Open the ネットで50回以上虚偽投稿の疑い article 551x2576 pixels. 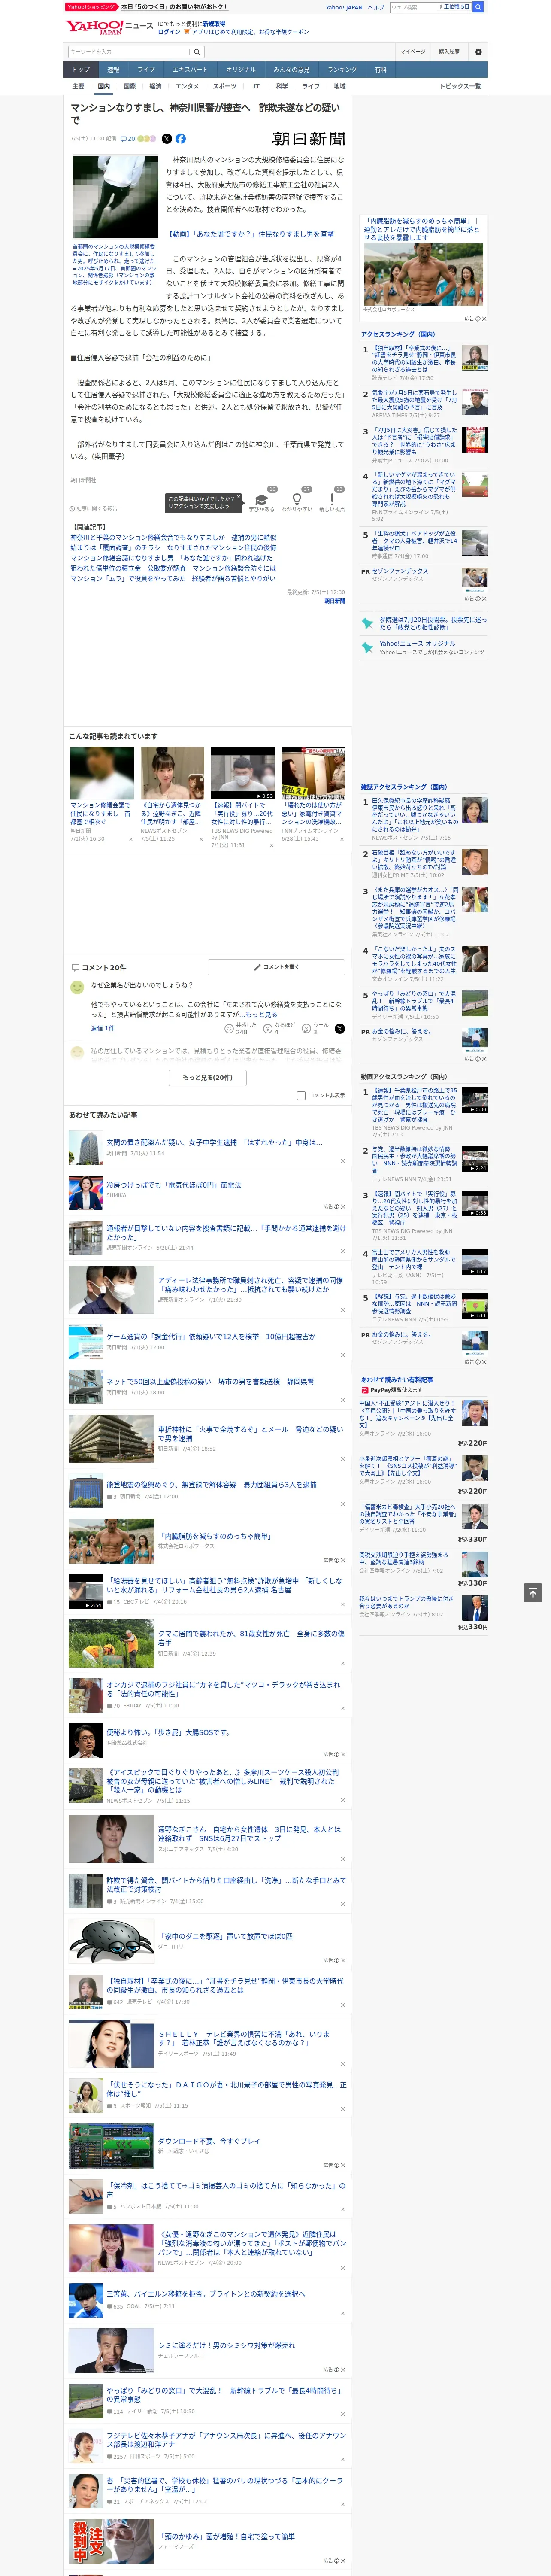click(x=210, y=1382)
